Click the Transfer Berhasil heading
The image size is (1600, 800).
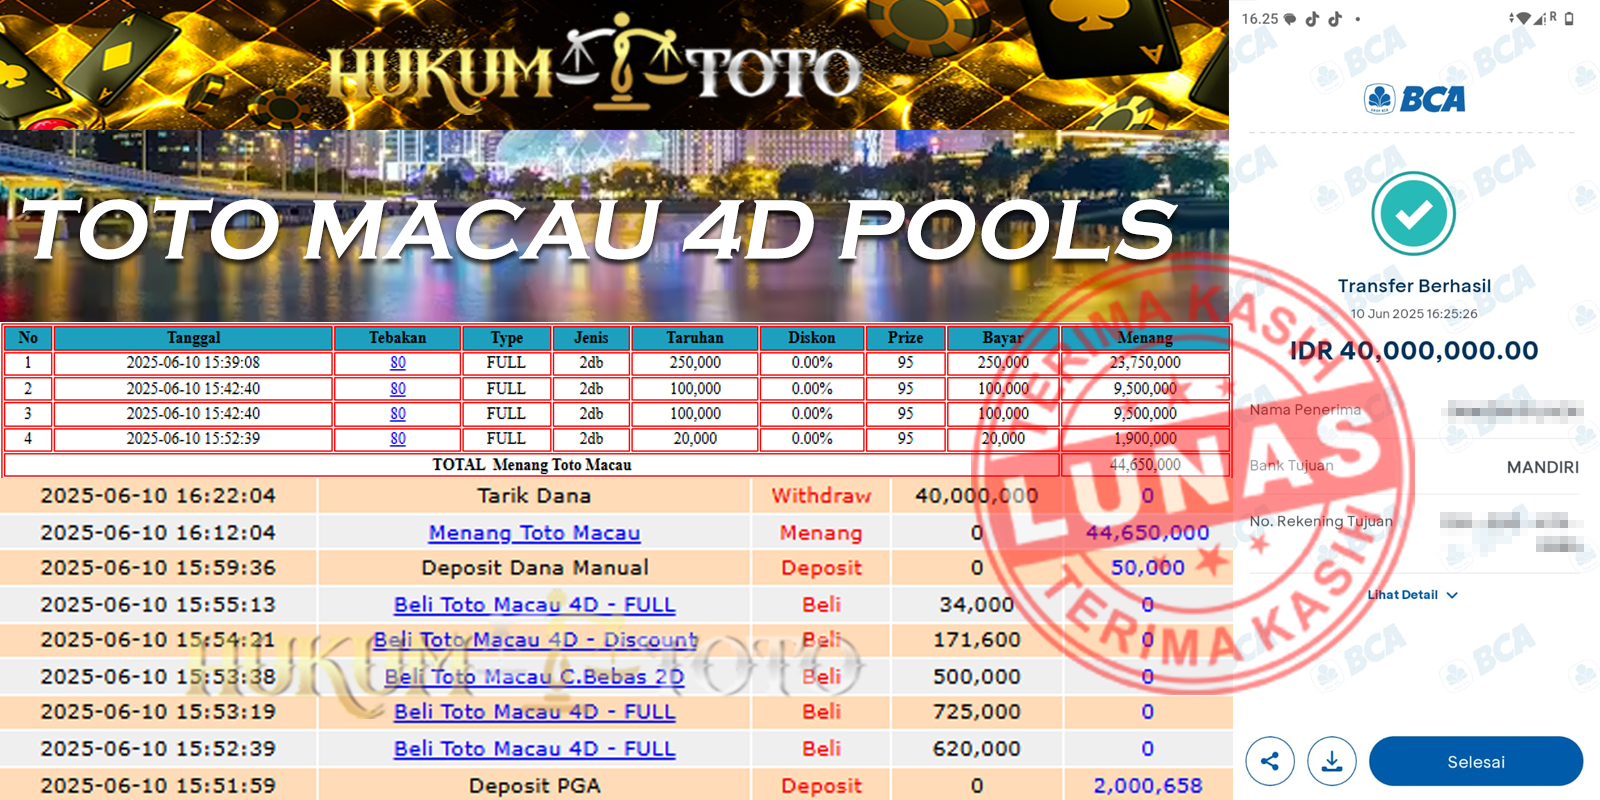[x=1414, y=286]
